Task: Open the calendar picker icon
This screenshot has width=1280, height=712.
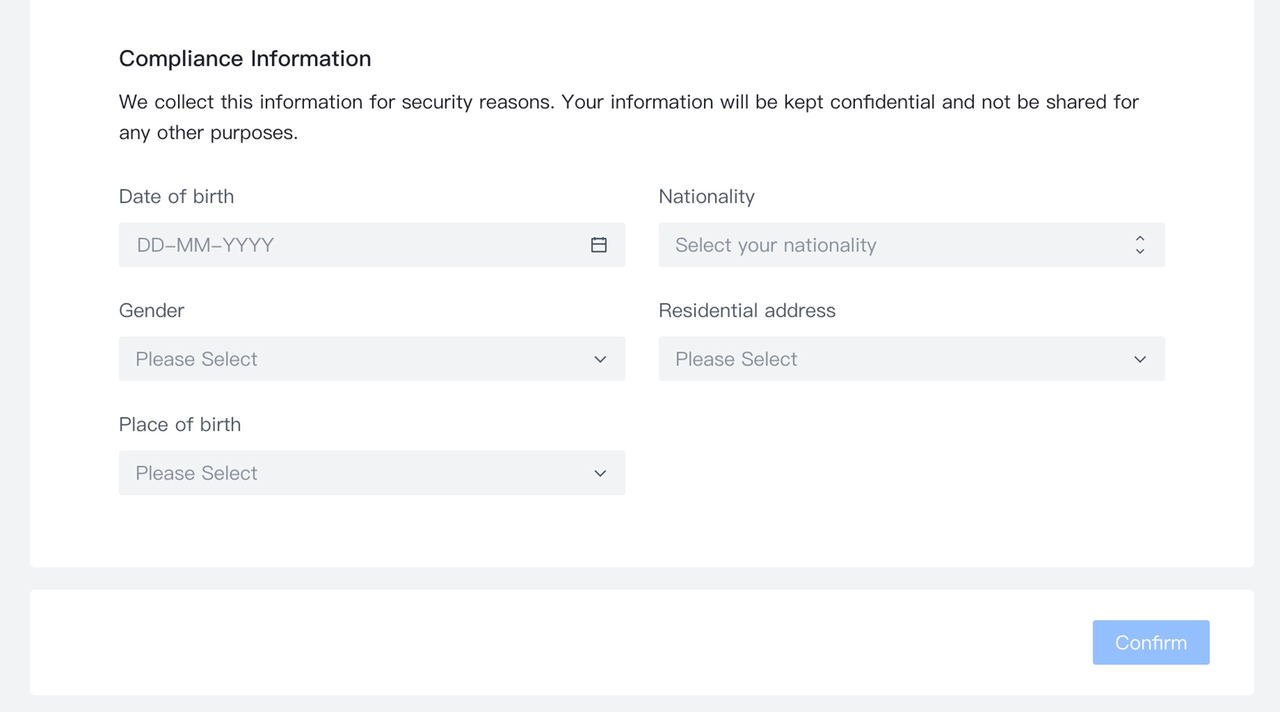Action: click(599, 245)
